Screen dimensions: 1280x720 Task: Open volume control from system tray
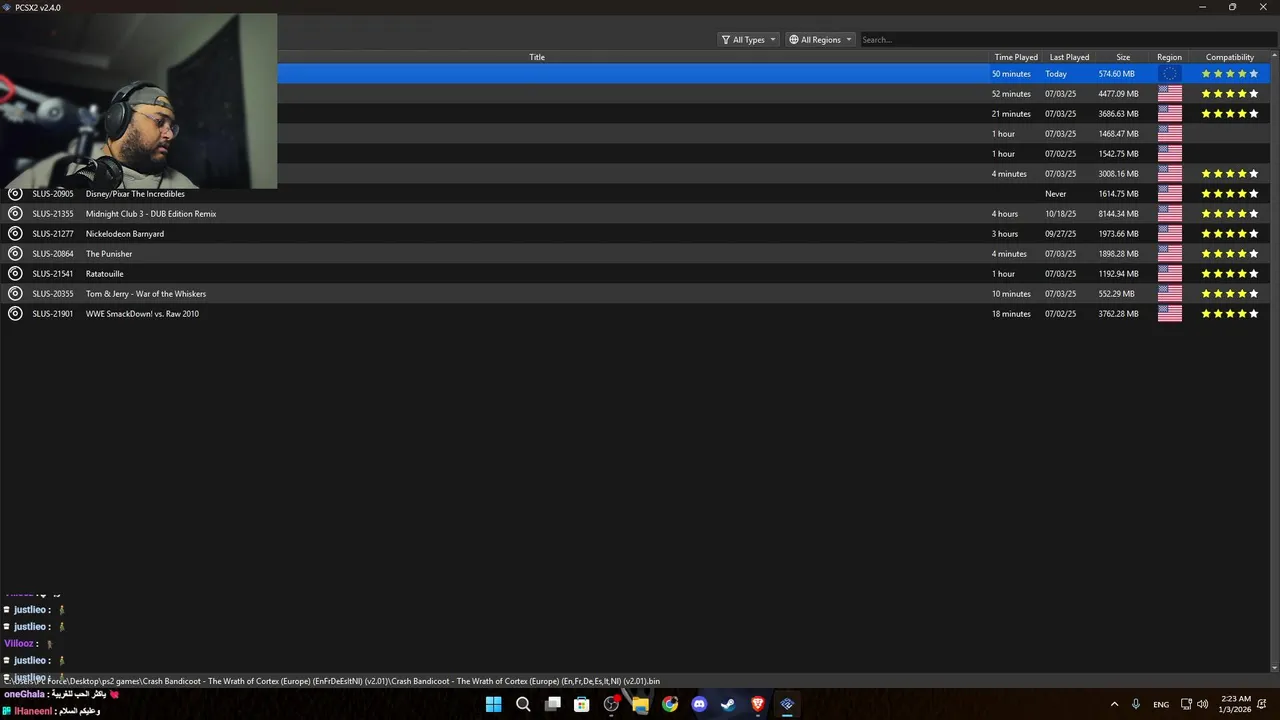coord(1202,704)
